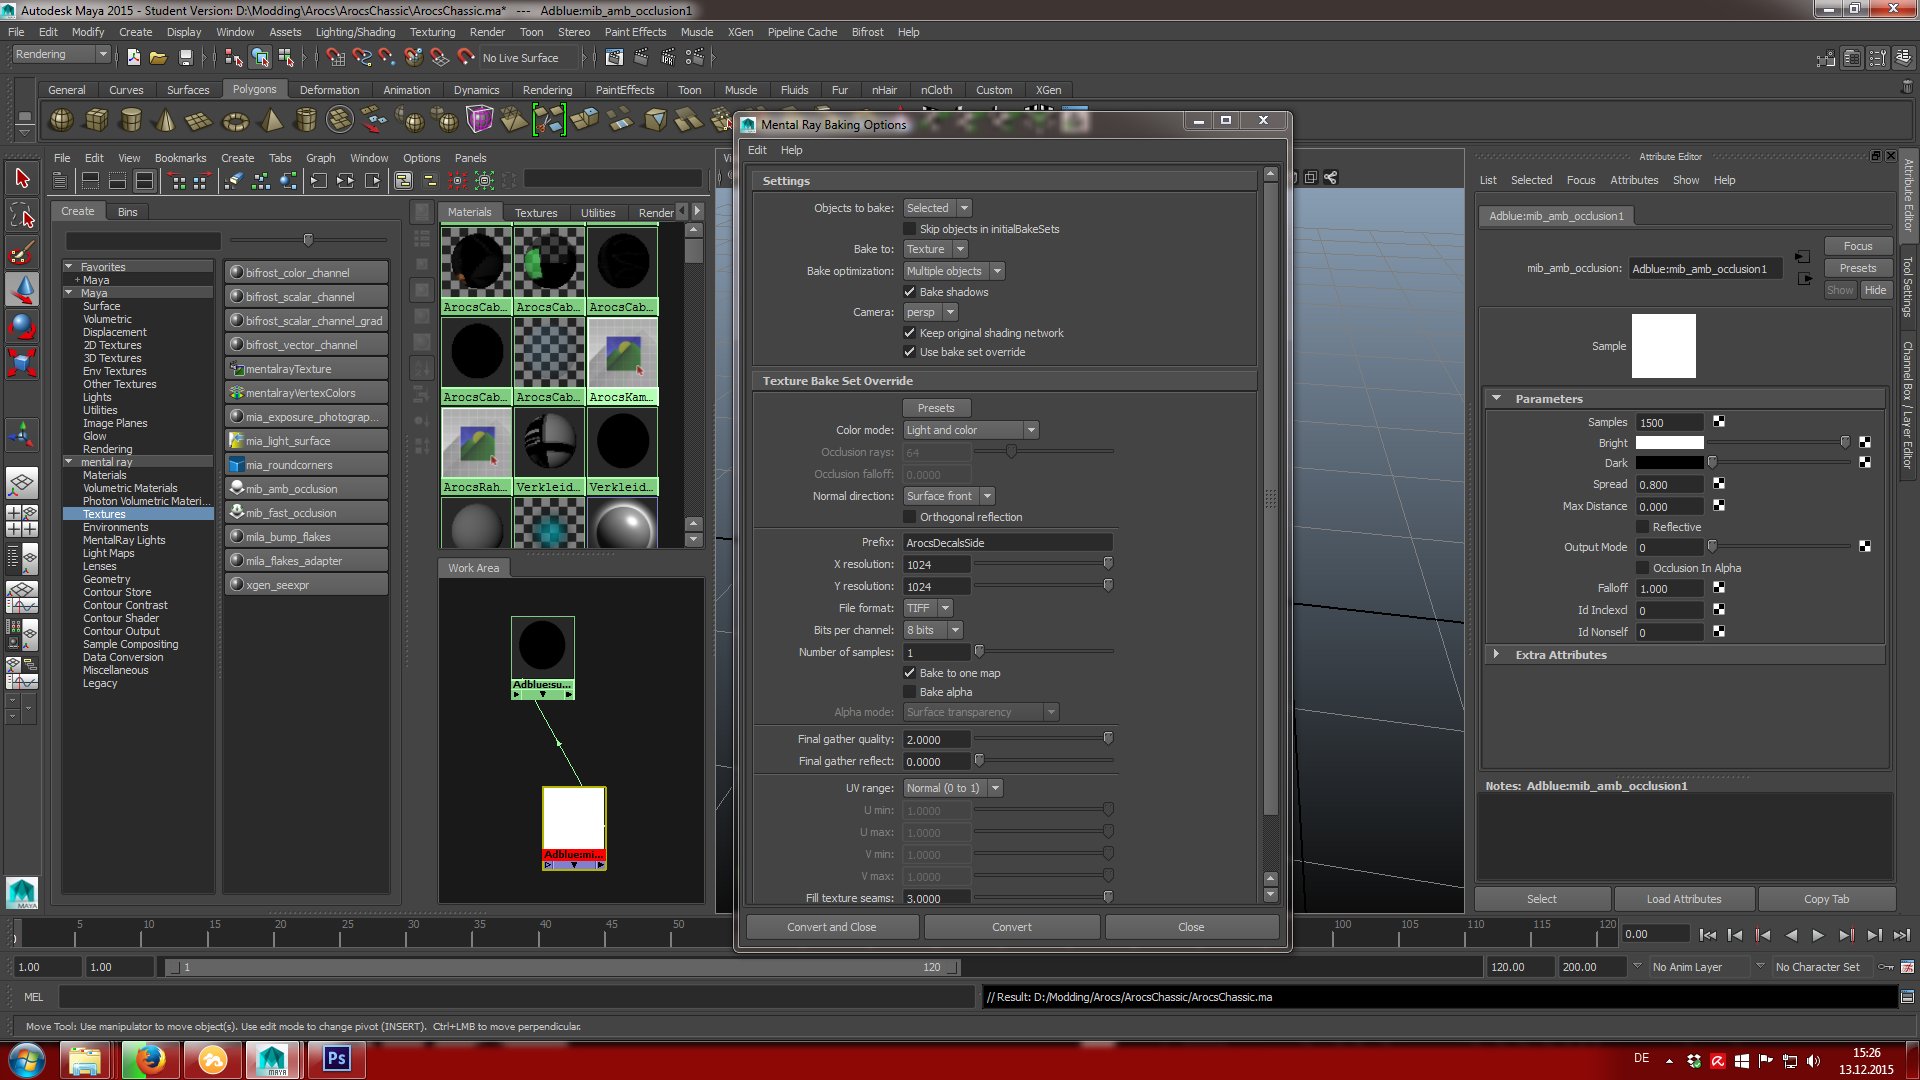Select the polygon sphere shelf icon
Image resolution: width=1920 pixels, height=1080 pixels.
pyautogui.click(x=62, y=121)
